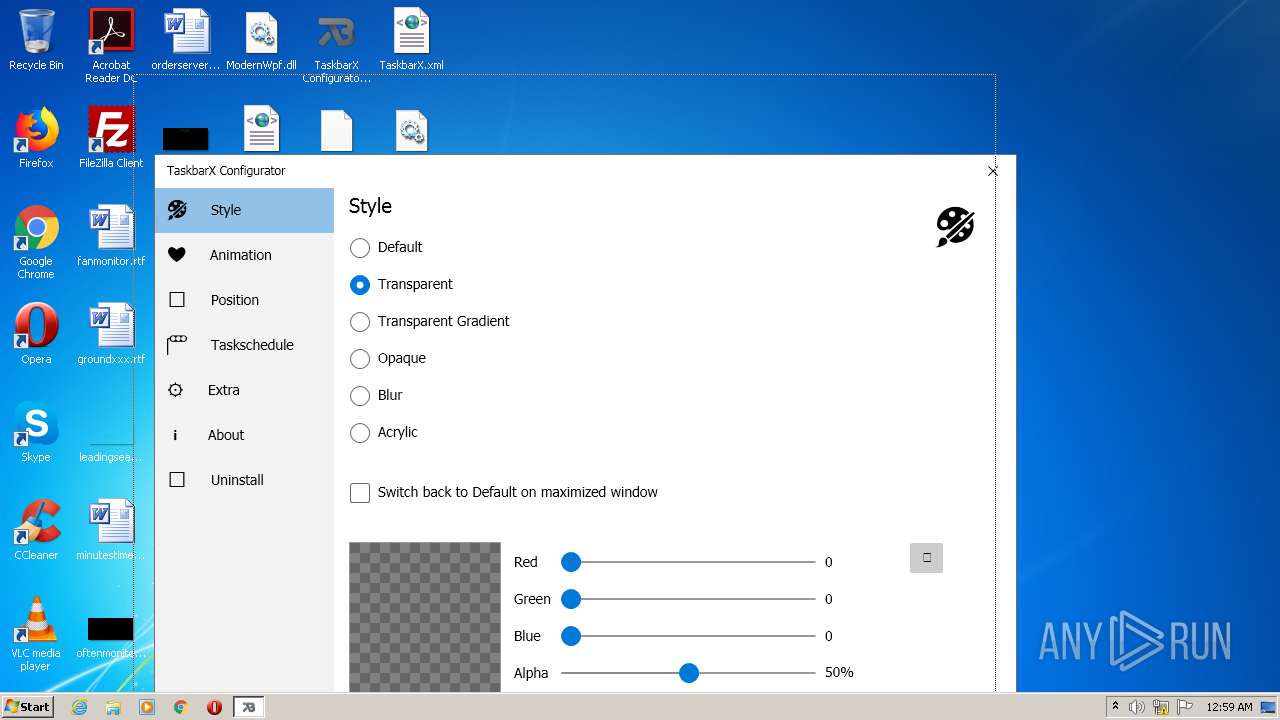Click the small gray button beside Red slider
The width and height of the screenshot is (1280, 720).
(926, 558)
